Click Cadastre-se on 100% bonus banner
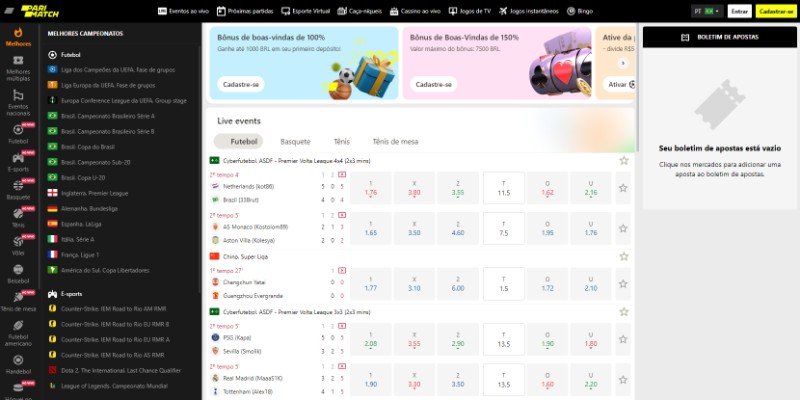Viewport: 800px width, 400px height. 241,84
